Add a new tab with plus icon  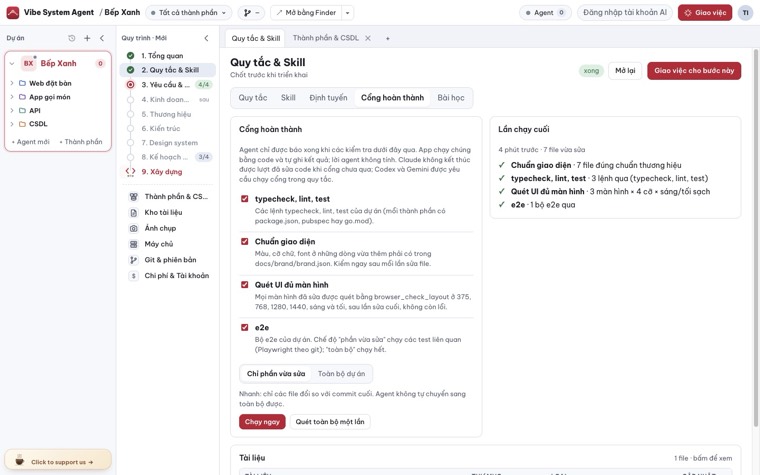coord(388,38)
